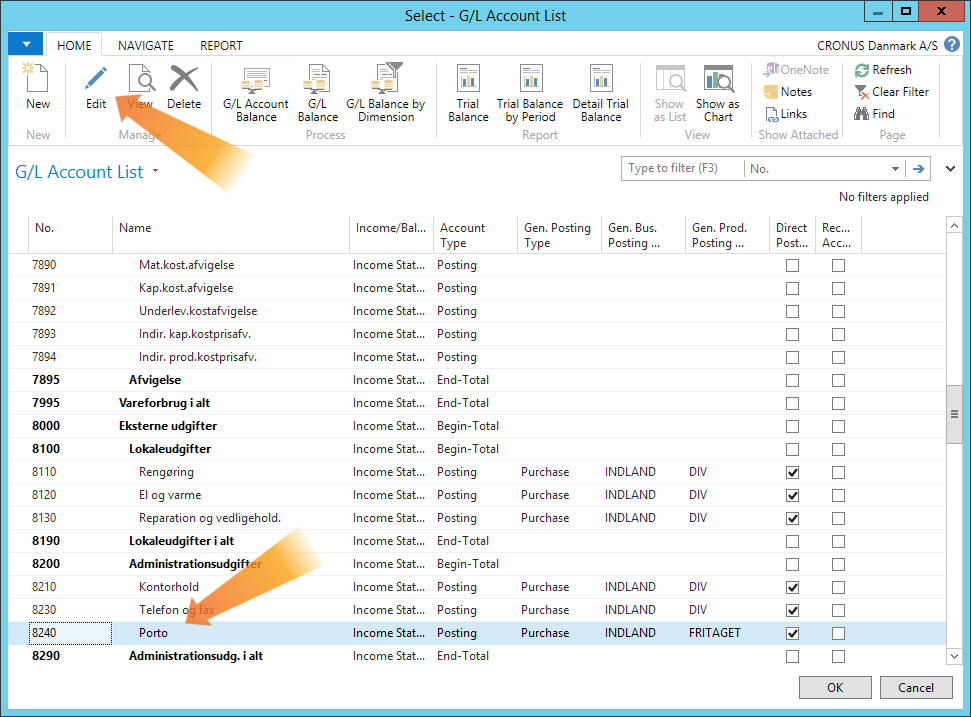
Task: Select the 8000 Eksterne udgifter row
Action: (x=477, y=426)
